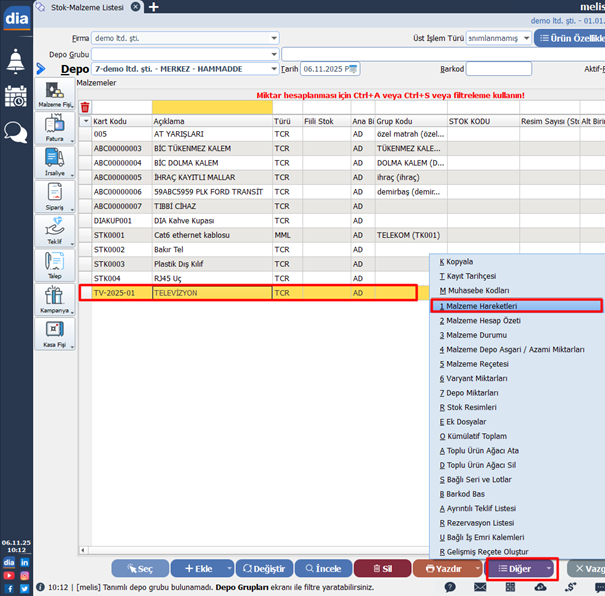Close the Stok-Malzeme Listesi tab
The width and height of the screenshot is (605, 596).
tap(139, 7)
